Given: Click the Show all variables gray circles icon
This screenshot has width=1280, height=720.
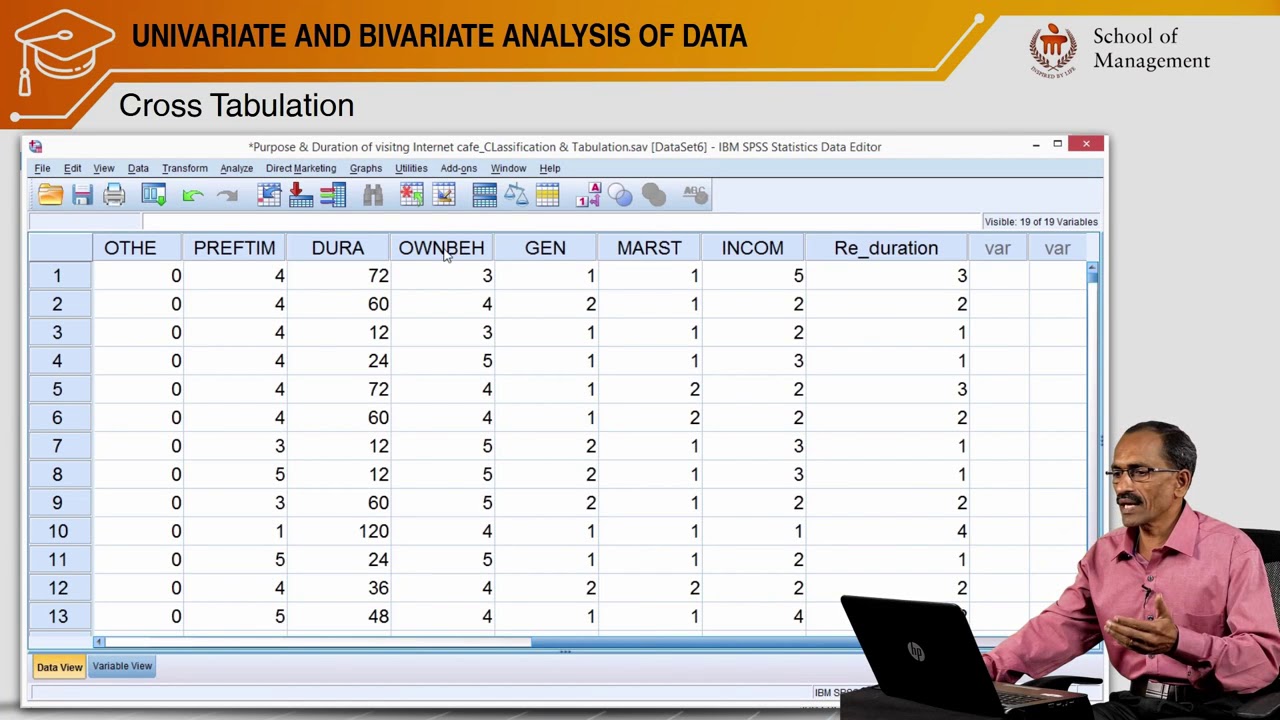Looking at the screenshot, I should 653,195.
